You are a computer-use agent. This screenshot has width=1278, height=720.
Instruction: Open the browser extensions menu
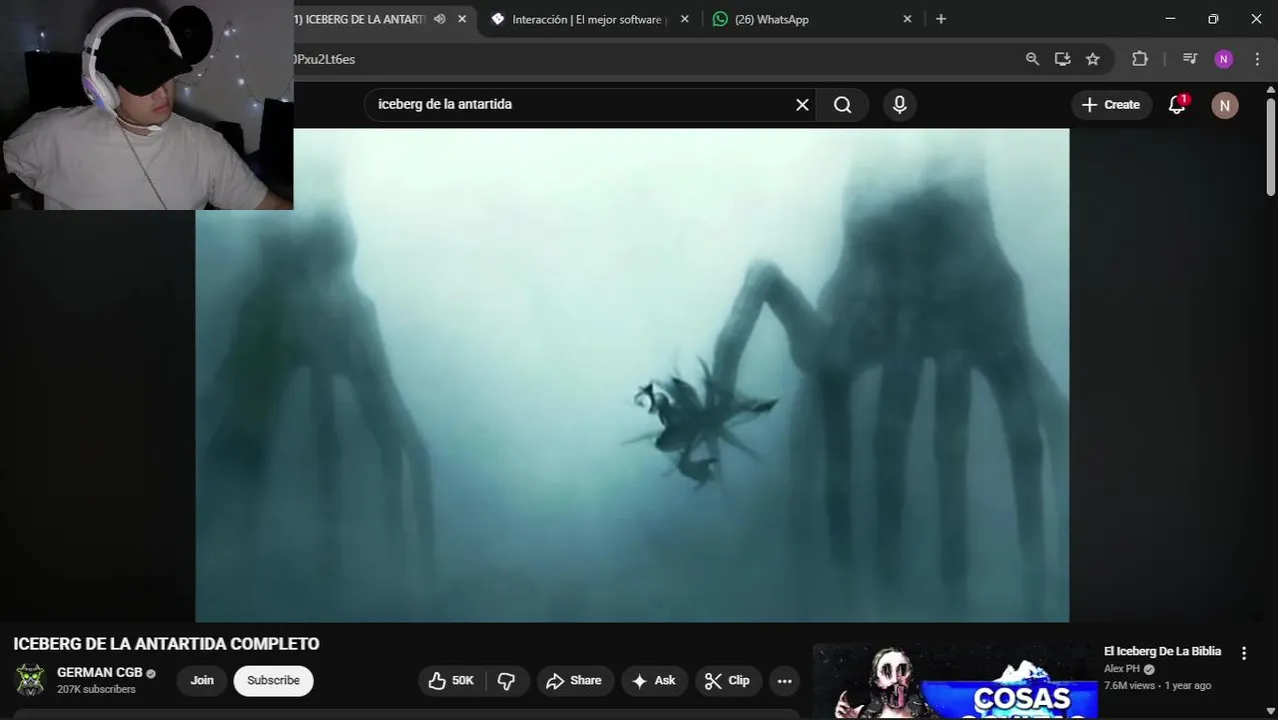(1140, 59)
